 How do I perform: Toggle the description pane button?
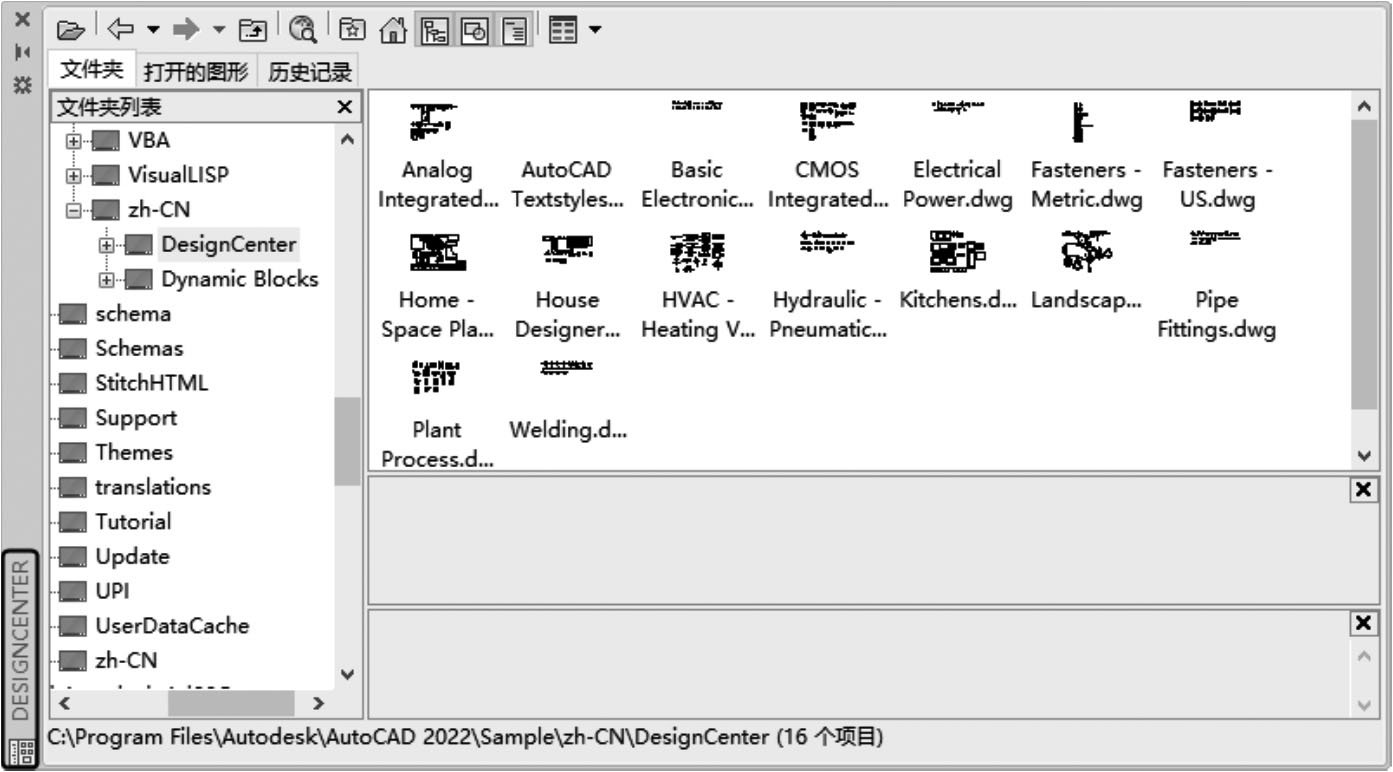[514, 29]
